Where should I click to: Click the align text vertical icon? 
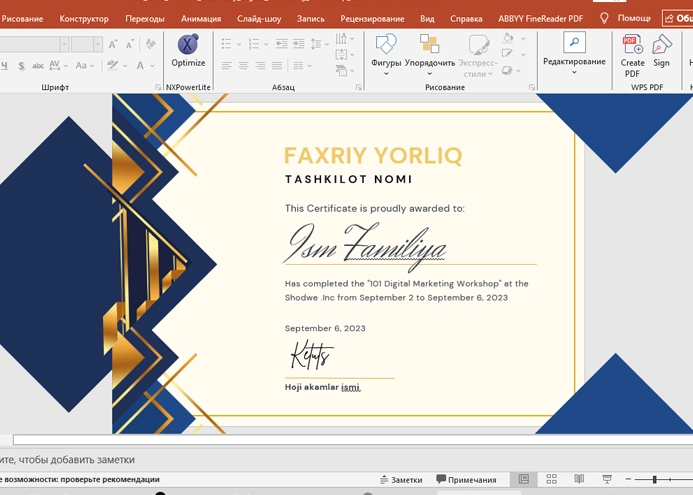click(x=341, y=54)
